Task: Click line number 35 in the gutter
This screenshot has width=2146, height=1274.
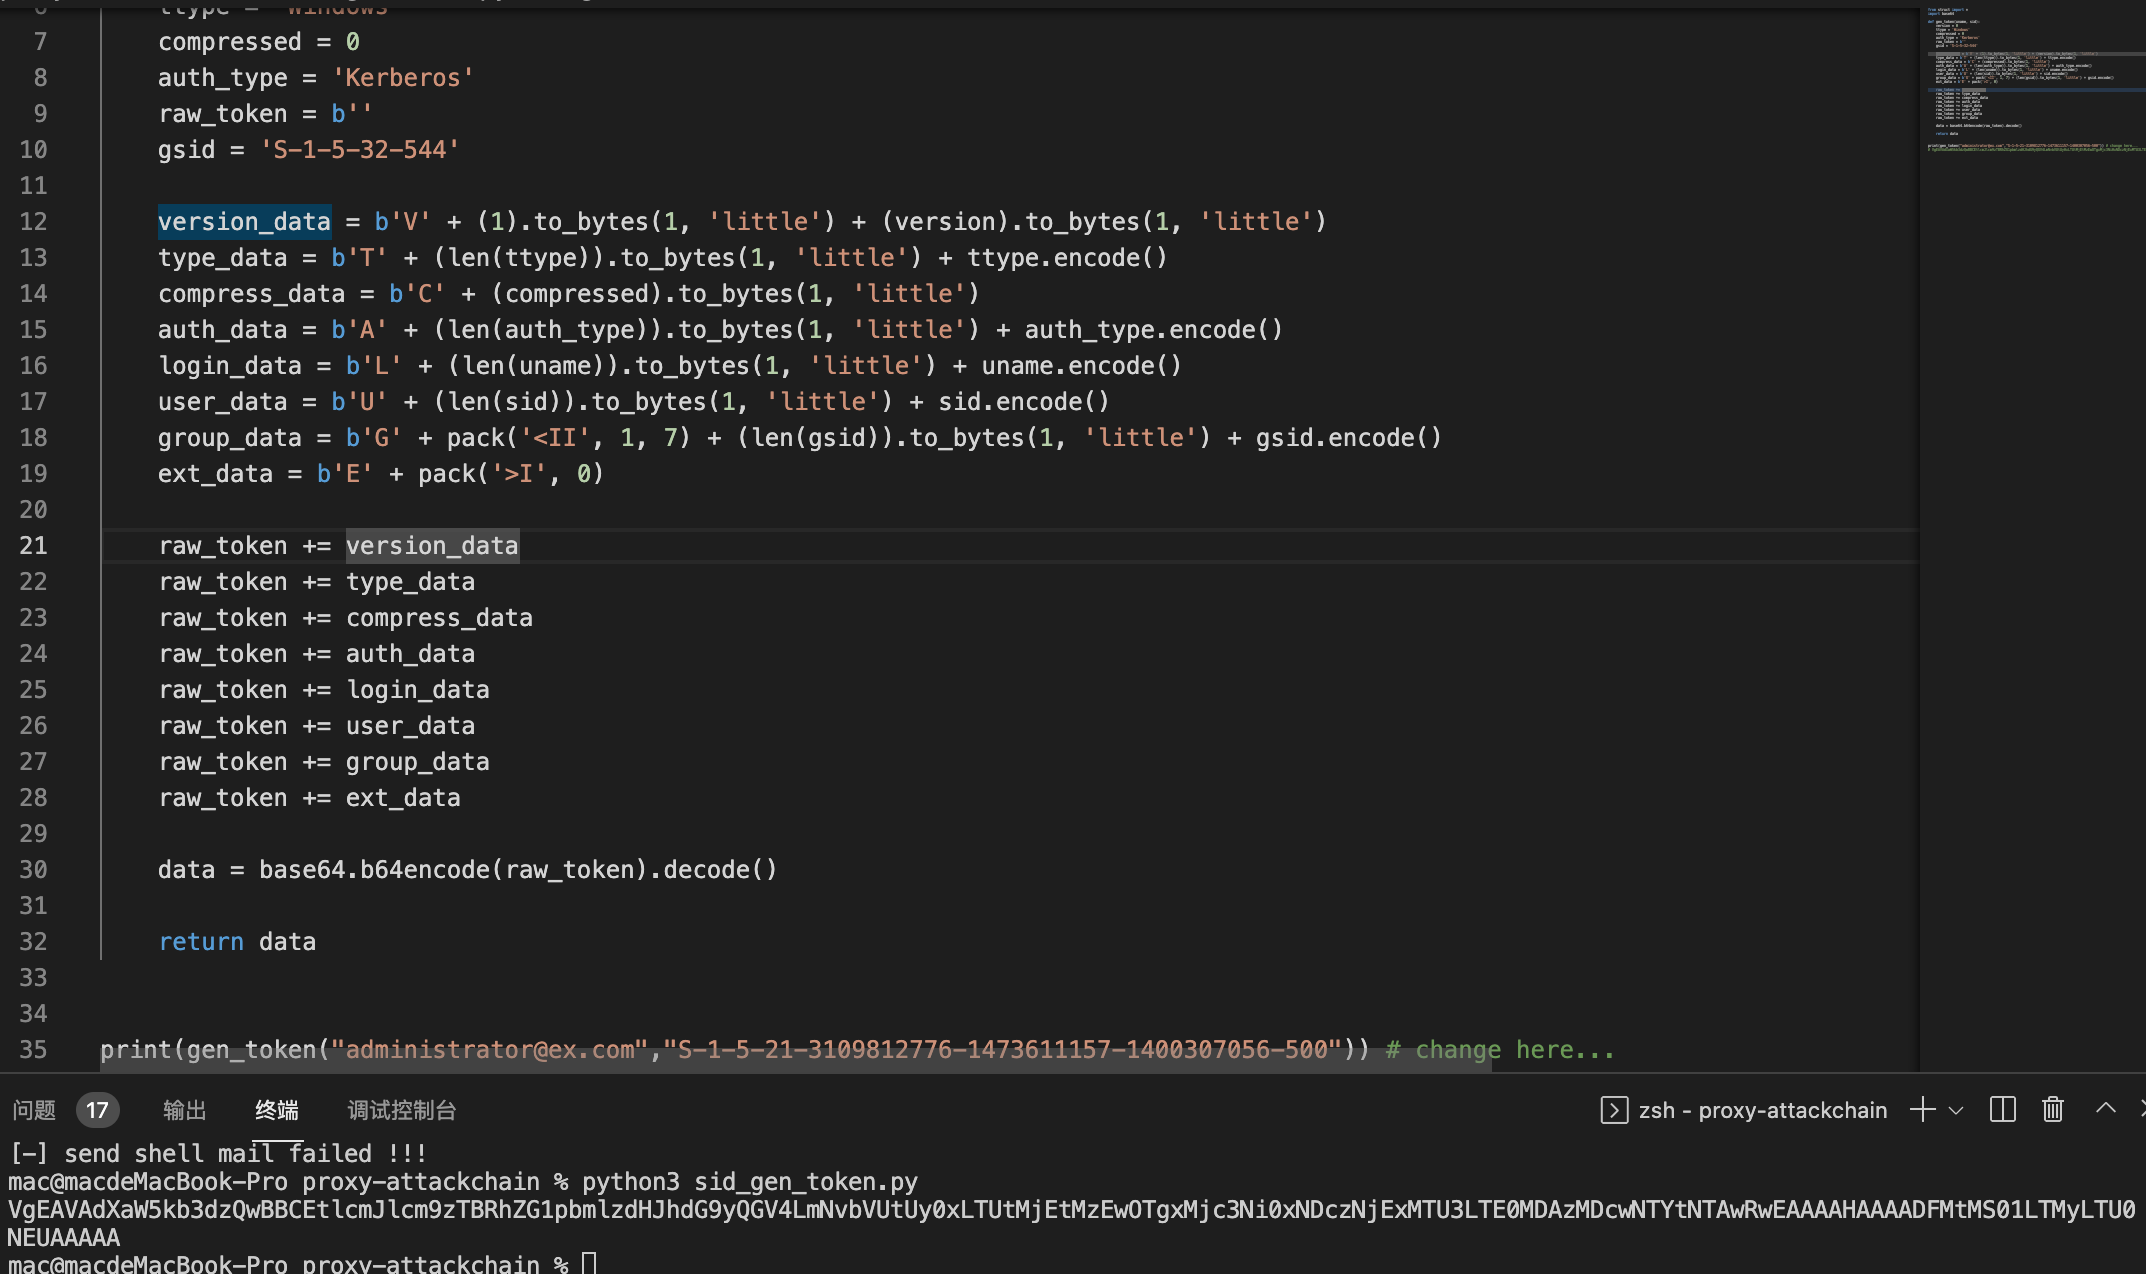Action: pos(33,1050)
